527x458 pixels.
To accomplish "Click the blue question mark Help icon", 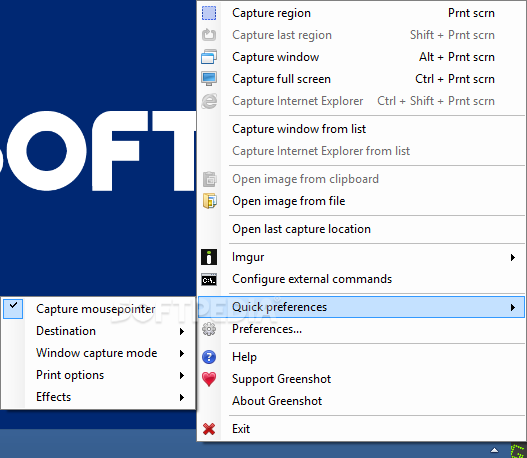I will click(x=209, y=357).
